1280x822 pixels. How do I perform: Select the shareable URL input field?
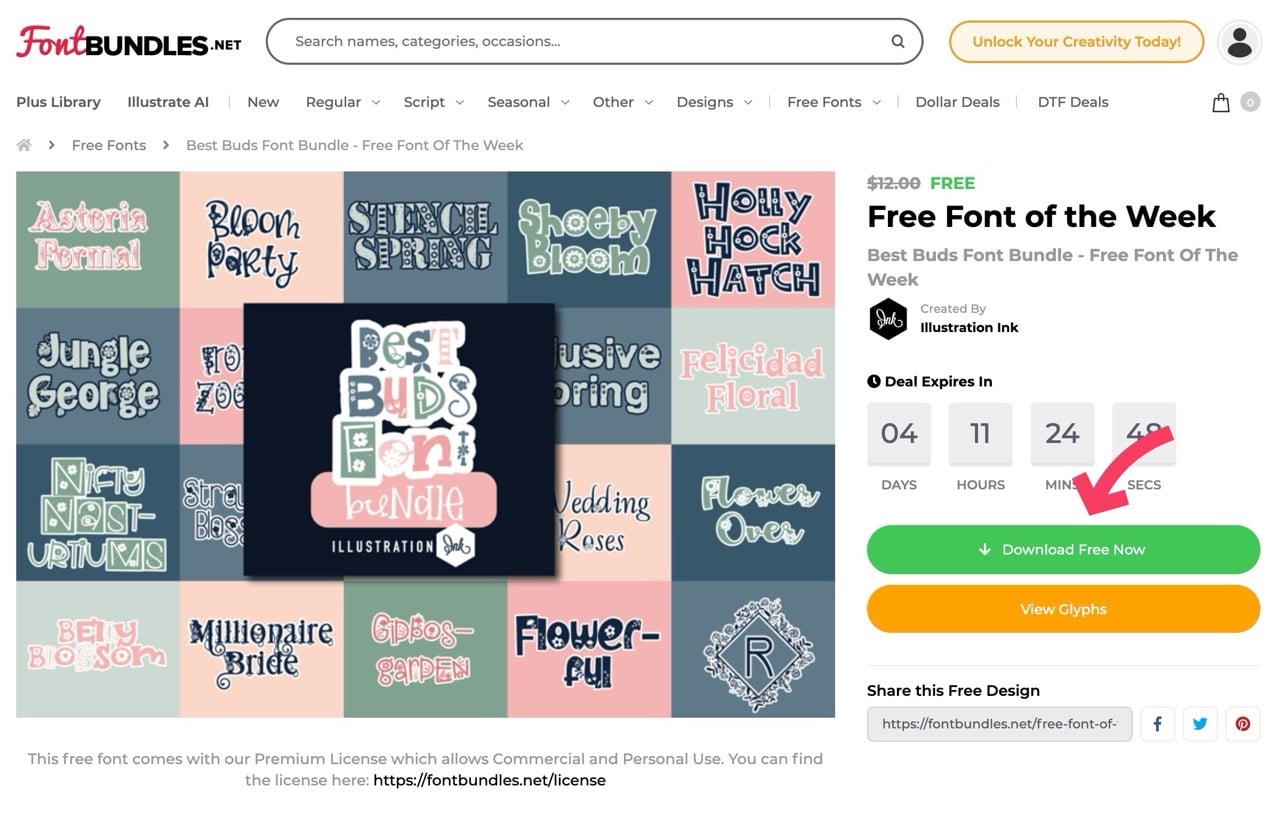coord(999,723)
